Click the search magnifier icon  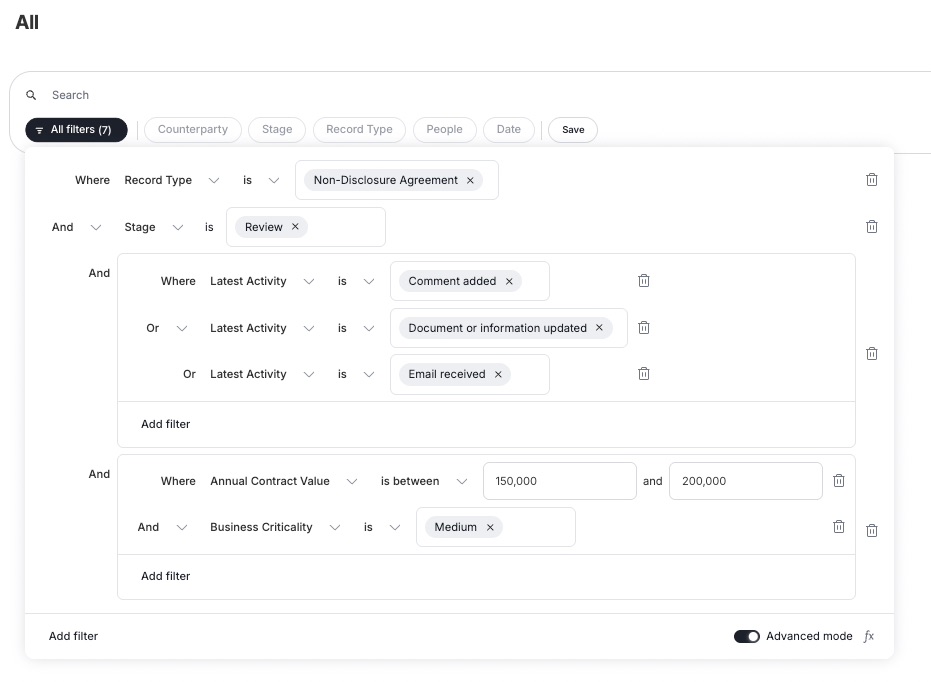(31, 95)
